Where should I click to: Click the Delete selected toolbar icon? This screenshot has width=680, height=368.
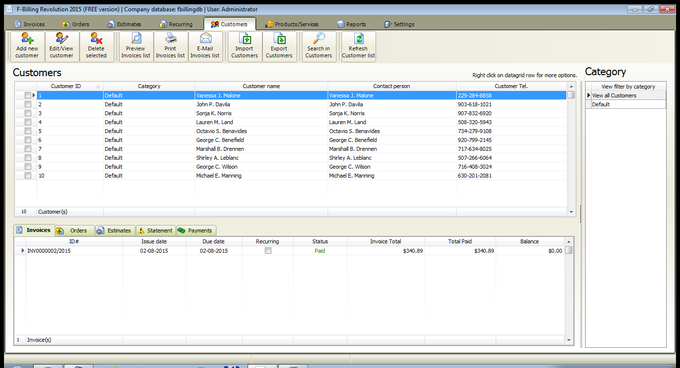coord(96,46)
